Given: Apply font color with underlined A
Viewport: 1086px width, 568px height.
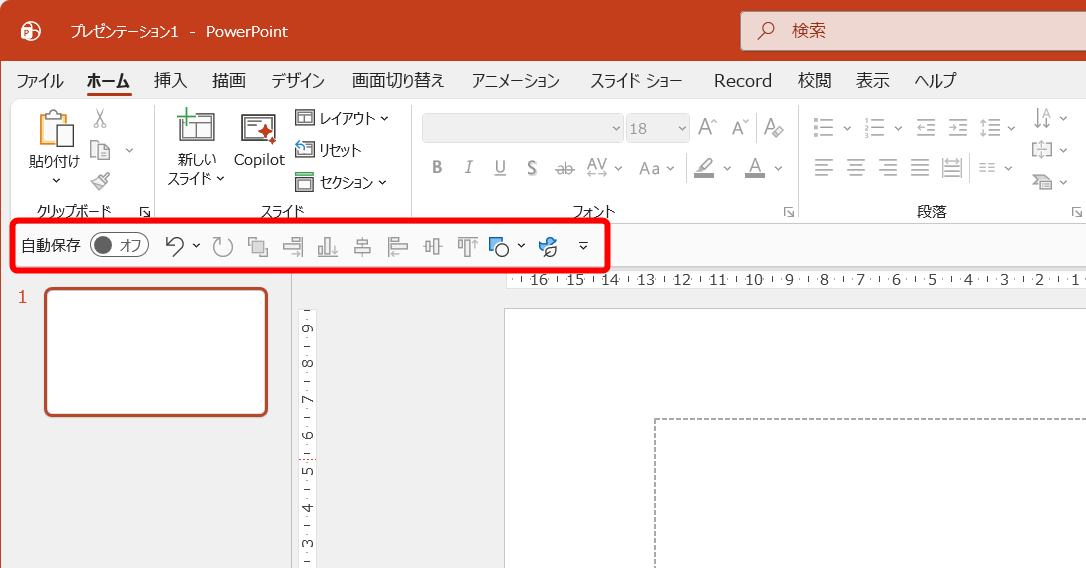Looking at the screenshot, I should pyautogui.click(x=755, y=168).
